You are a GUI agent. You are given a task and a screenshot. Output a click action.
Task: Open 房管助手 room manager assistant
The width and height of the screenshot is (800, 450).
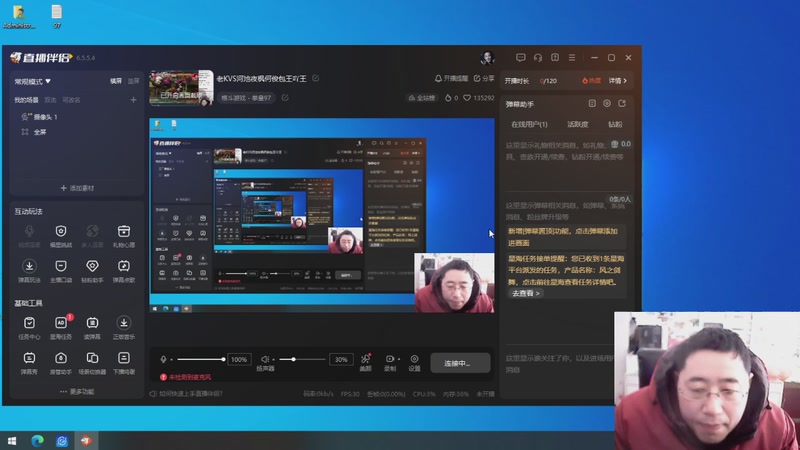click(x=61, y=363)
